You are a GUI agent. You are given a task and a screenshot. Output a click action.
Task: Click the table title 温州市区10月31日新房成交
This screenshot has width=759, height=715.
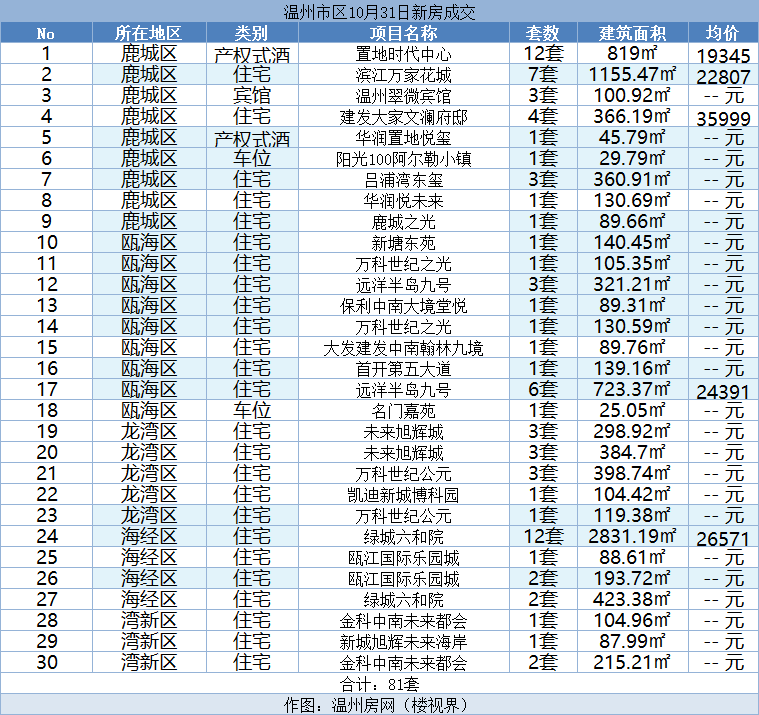point(379,12)
